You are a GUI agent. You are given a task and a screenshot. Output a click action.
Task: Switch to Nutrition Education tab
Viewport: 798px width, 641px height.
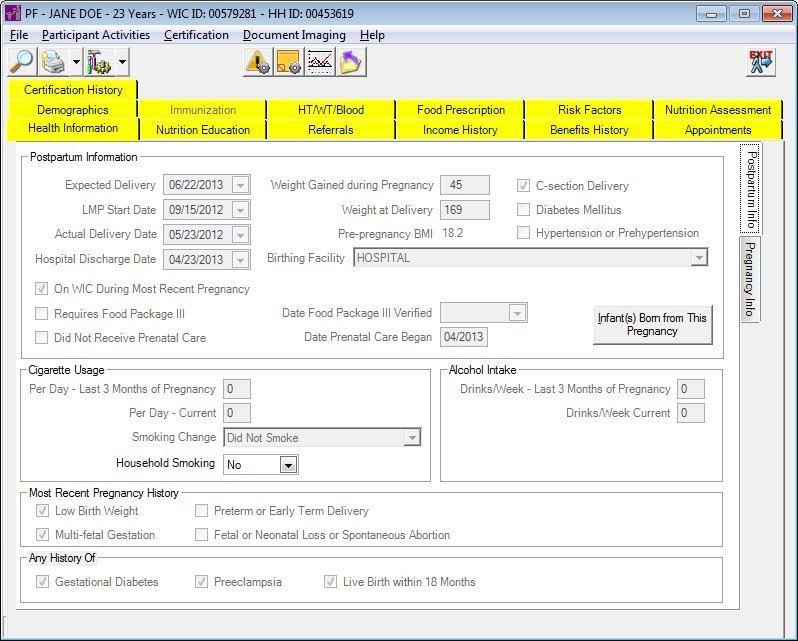(x=203, y=130)
